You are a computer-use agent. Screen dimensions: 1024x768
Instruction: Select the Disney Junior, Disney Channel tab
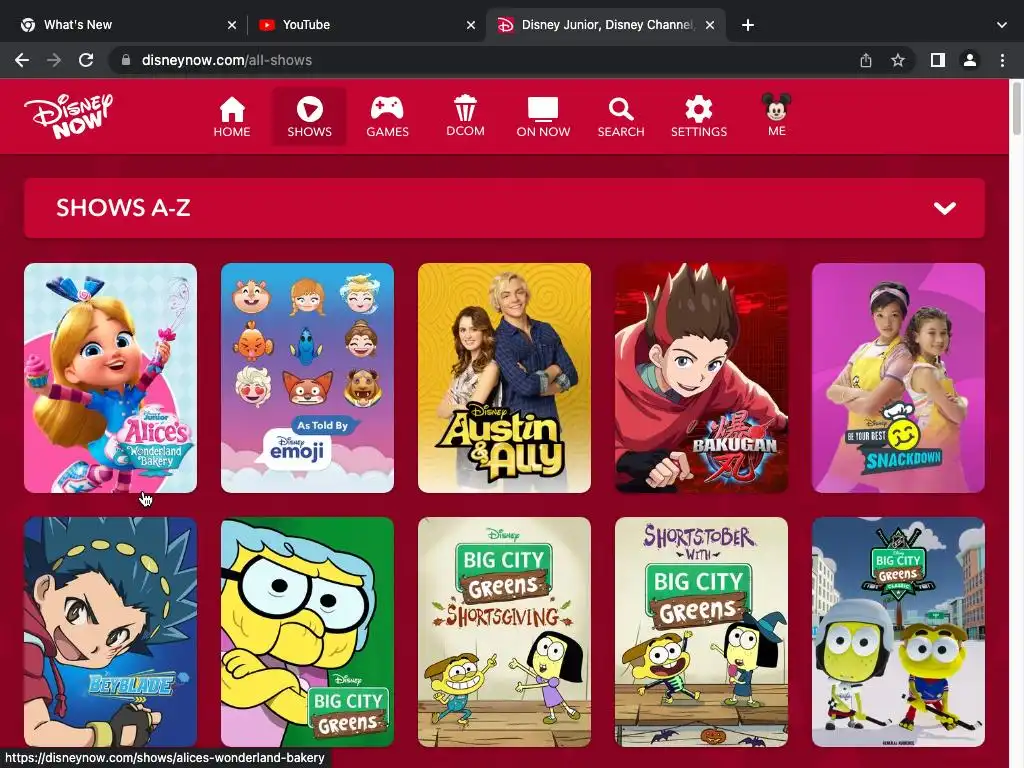pos(606,25)
